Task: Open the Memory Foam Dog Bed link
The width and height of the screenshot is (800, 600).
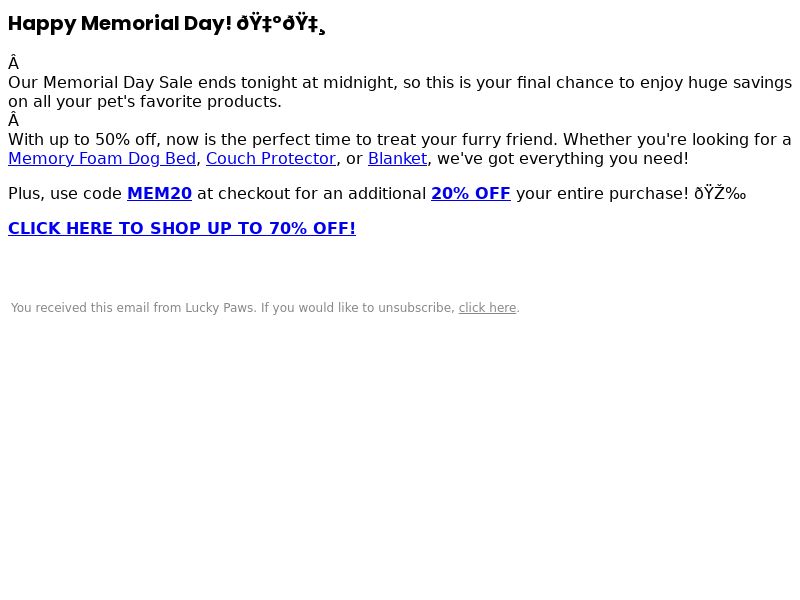Action: point(102,159)
